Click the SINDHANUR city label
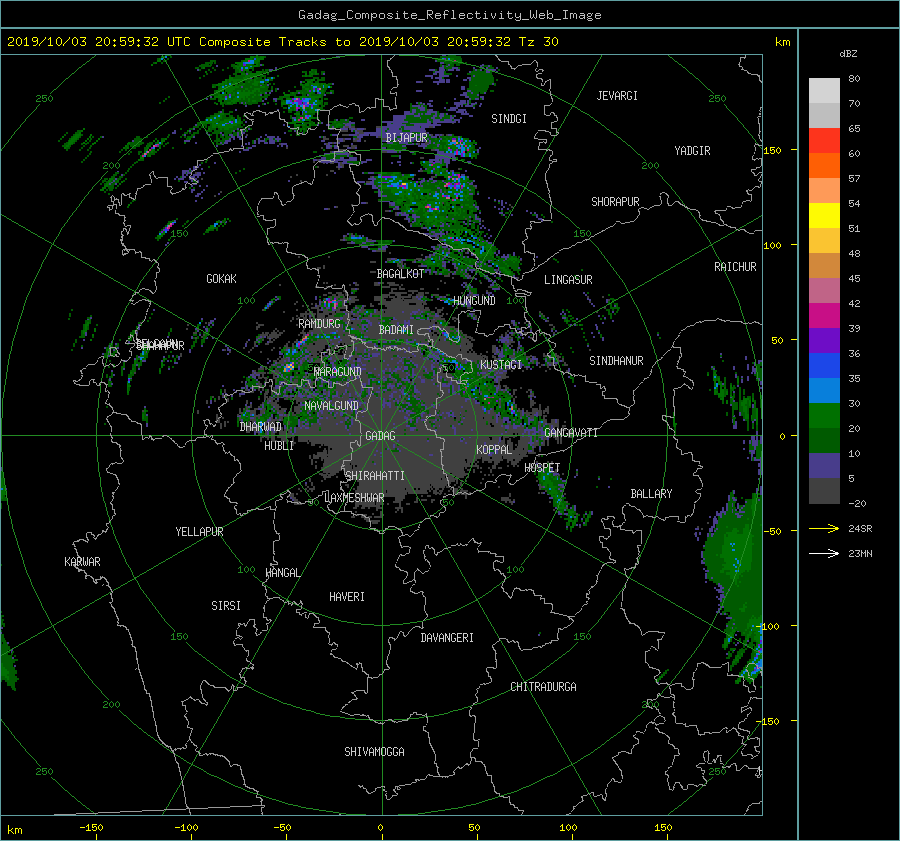Screen dimensions: 900x841 tap(616, 361)
